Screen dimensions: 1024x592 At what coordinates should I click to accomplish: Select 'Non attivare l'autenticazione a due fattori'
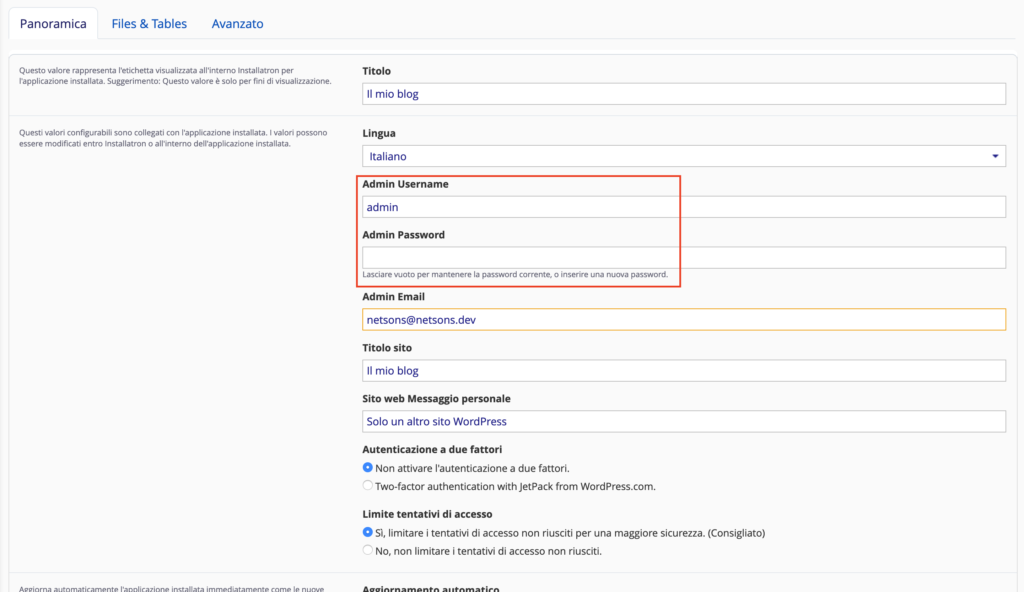click(x=368, y=468)
